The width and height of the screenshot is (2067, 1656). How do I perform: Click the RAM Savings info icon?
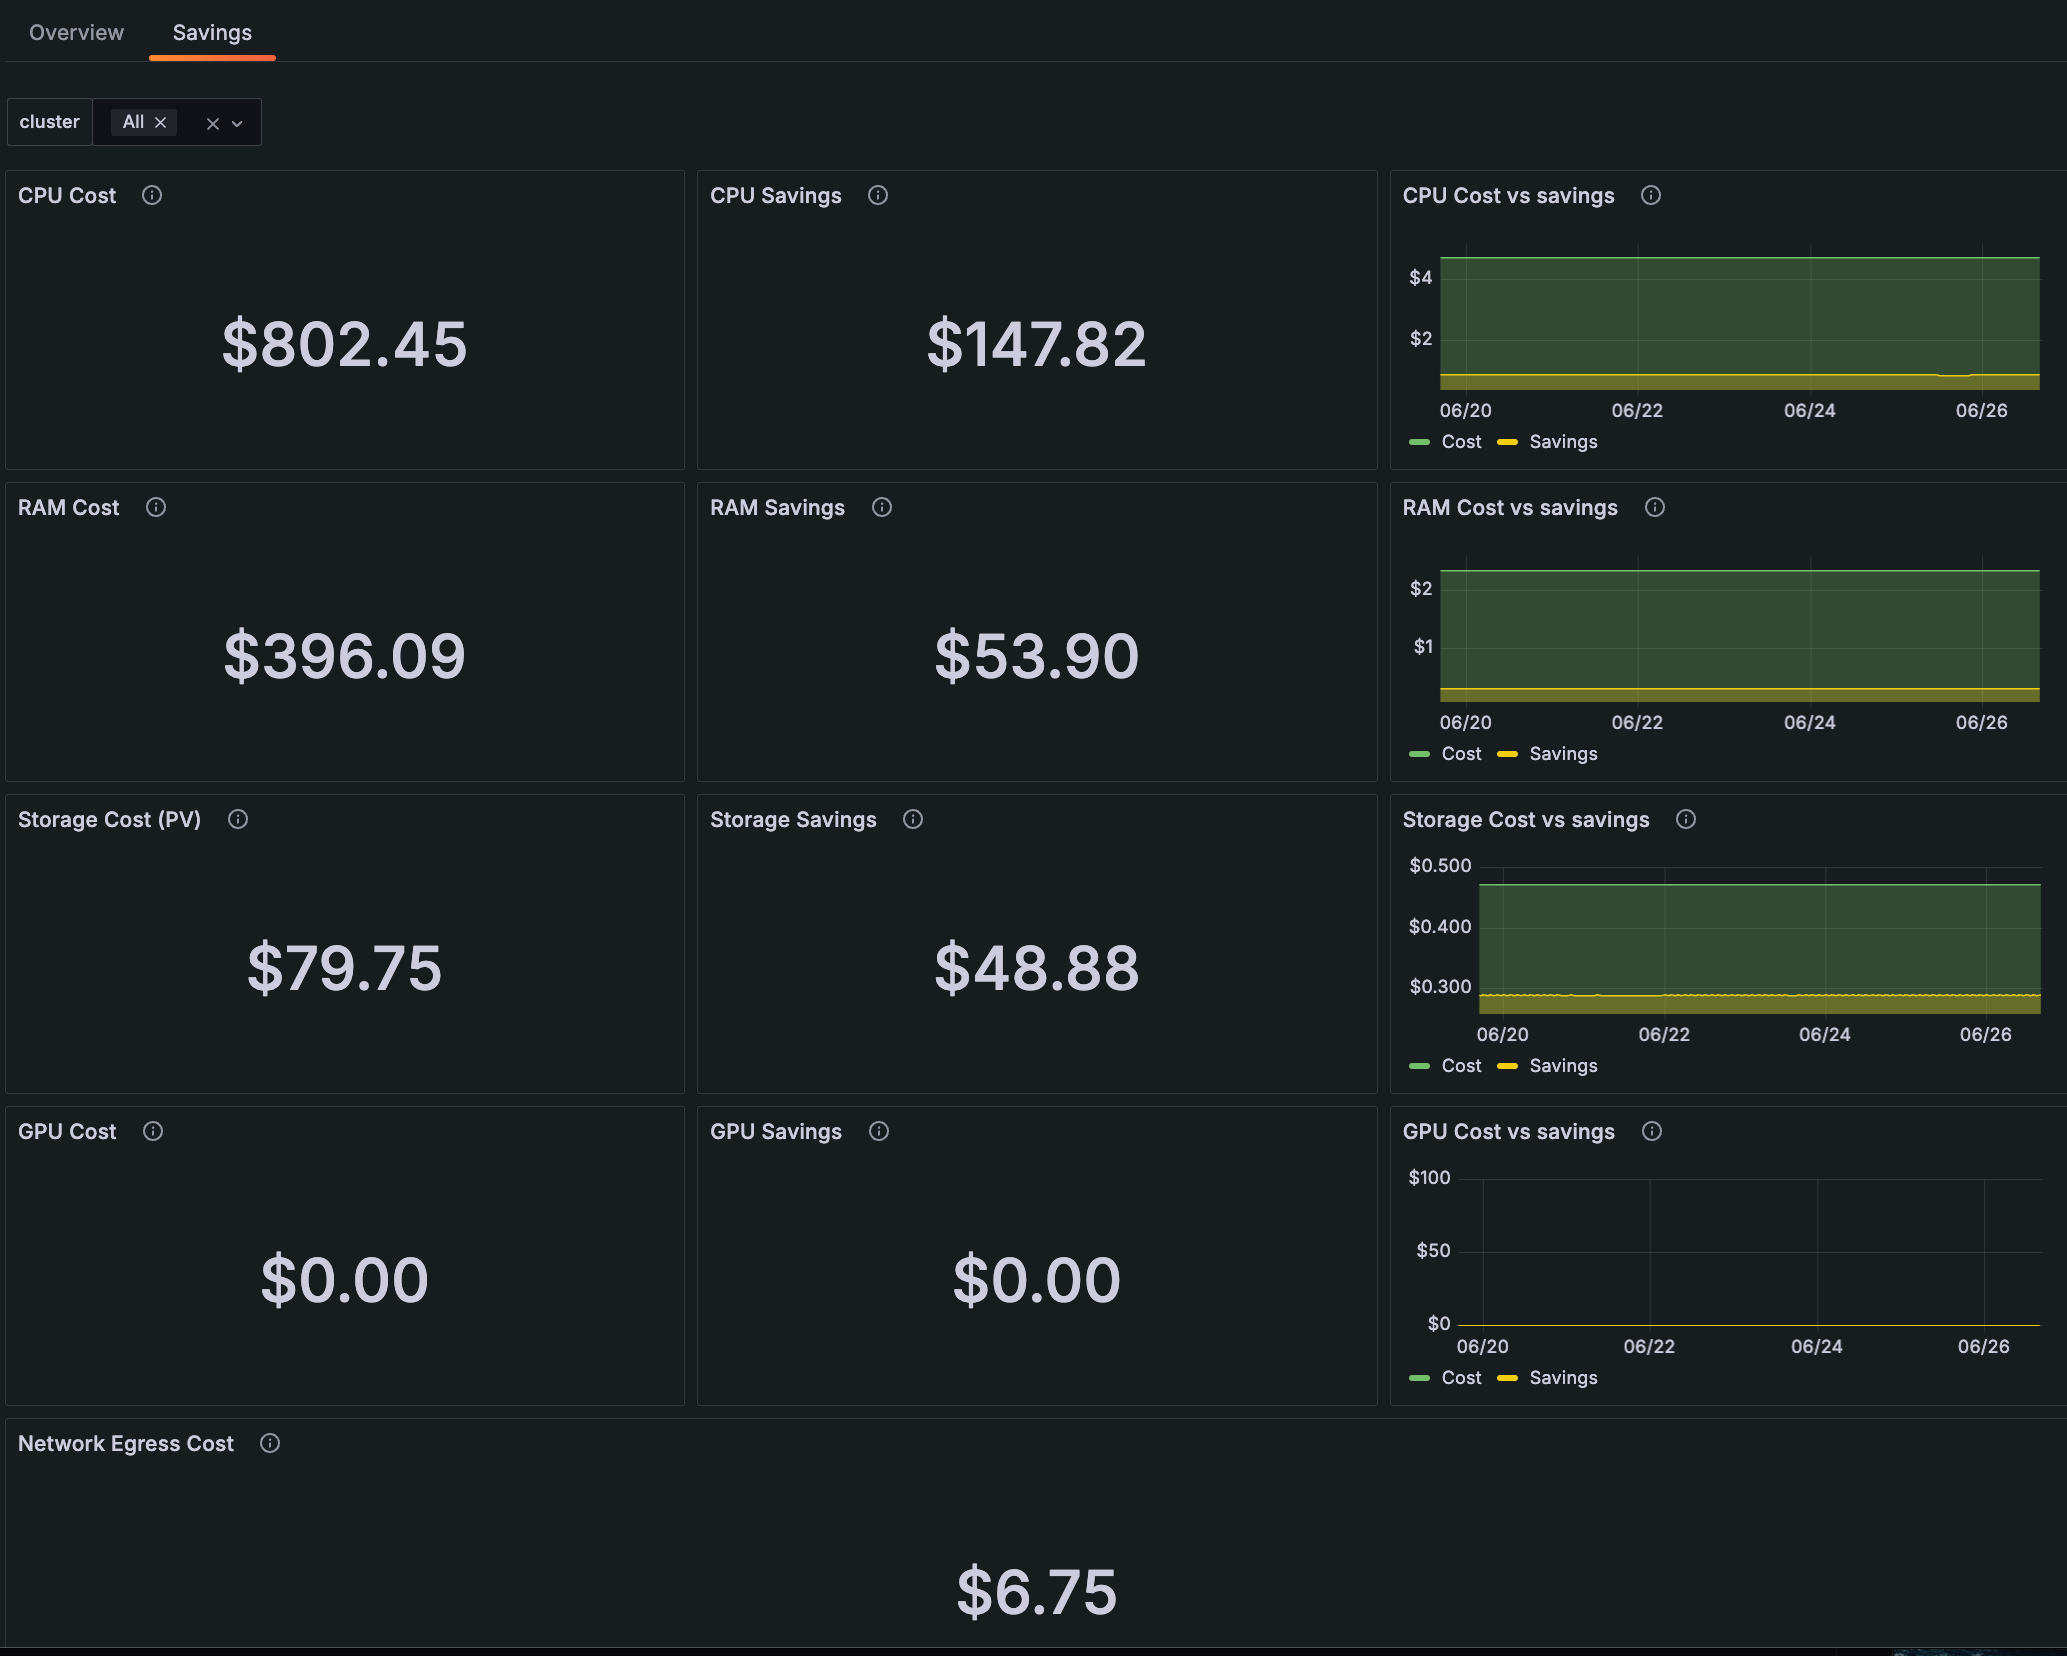[x=881, y=507]
